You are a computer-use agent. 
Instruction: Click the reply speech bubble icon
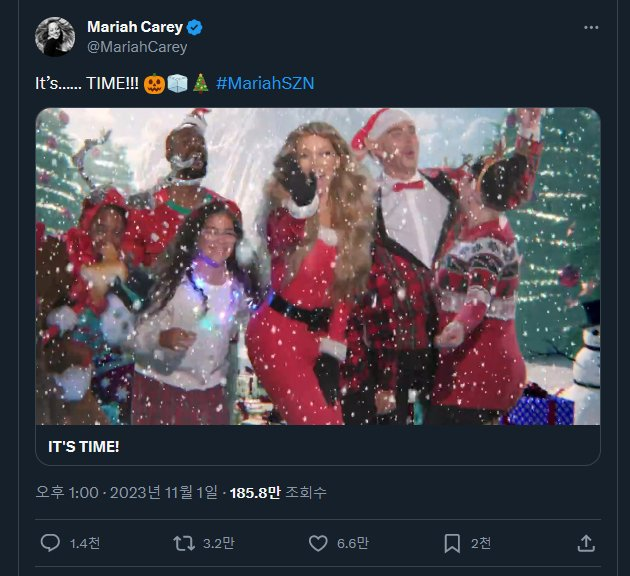[x=50, y=543]
